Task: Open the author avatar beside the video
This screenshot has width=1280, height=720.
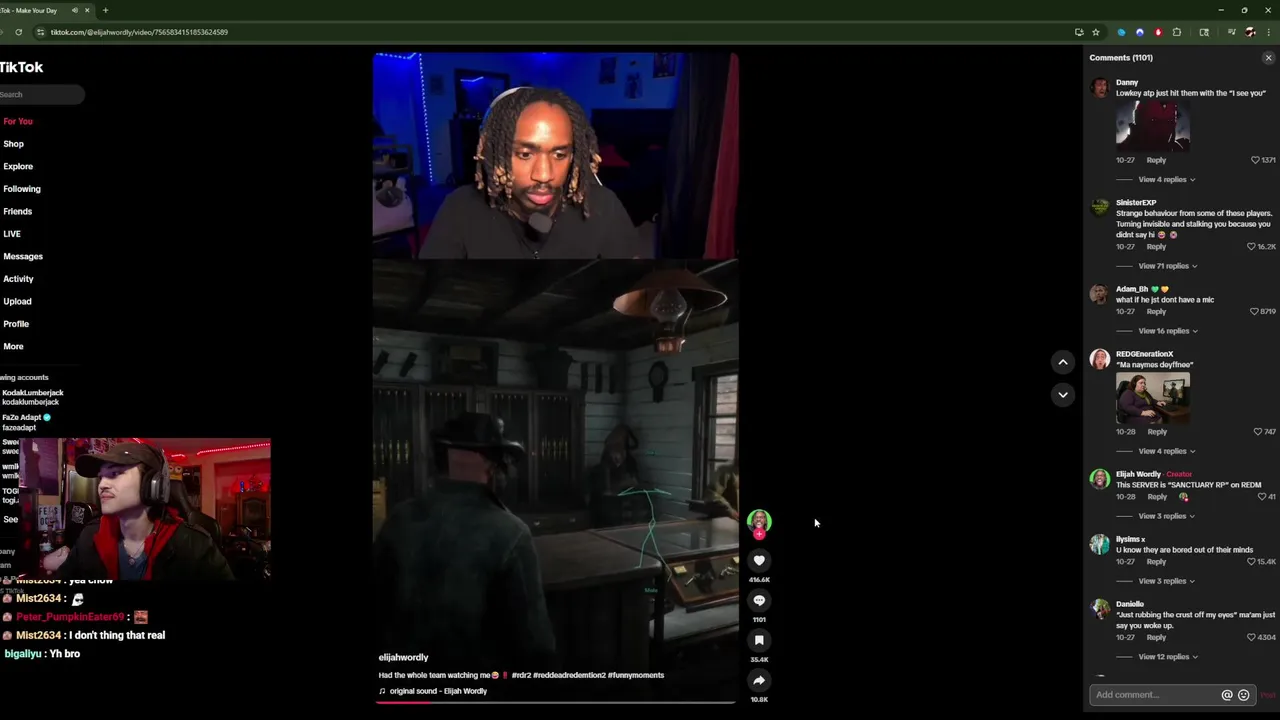Action: click(759, 520)
